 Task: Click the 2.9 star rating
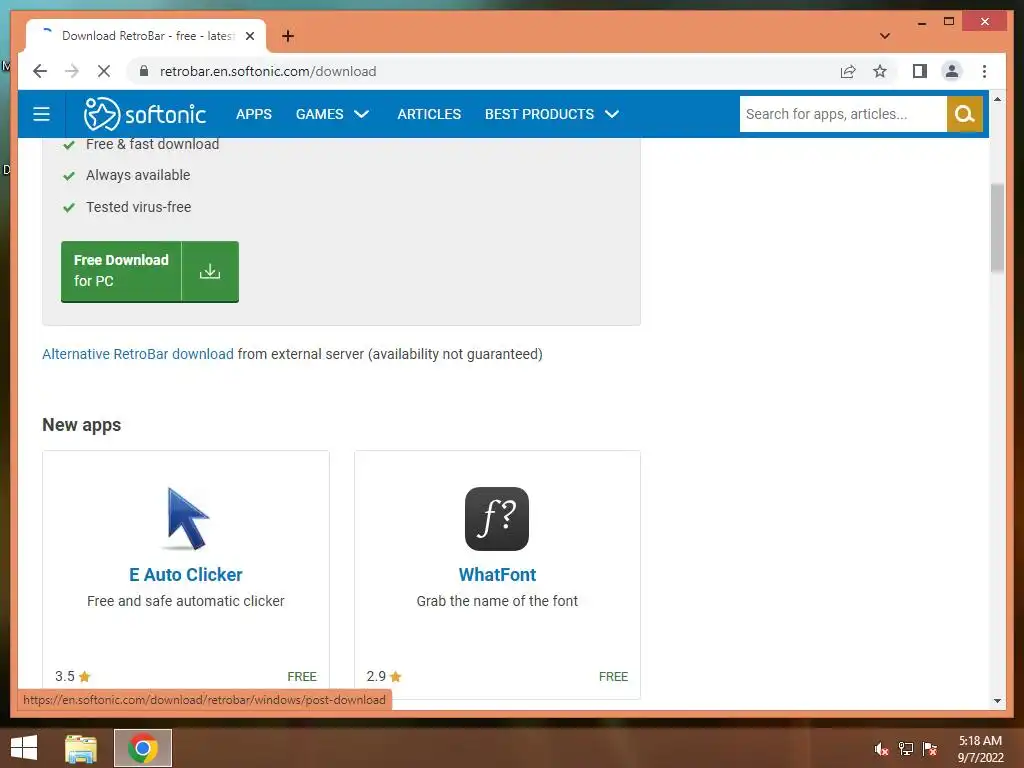384,677
